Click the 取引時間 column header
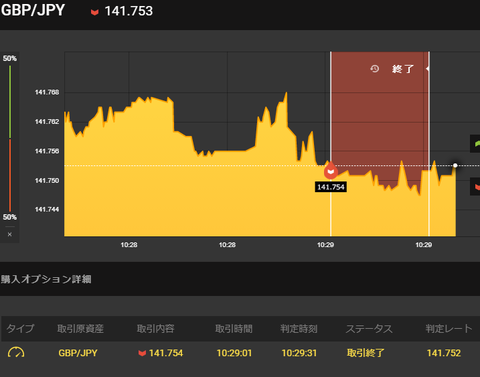The width and height of the screenshot is (480, 377). coord(234,329)
